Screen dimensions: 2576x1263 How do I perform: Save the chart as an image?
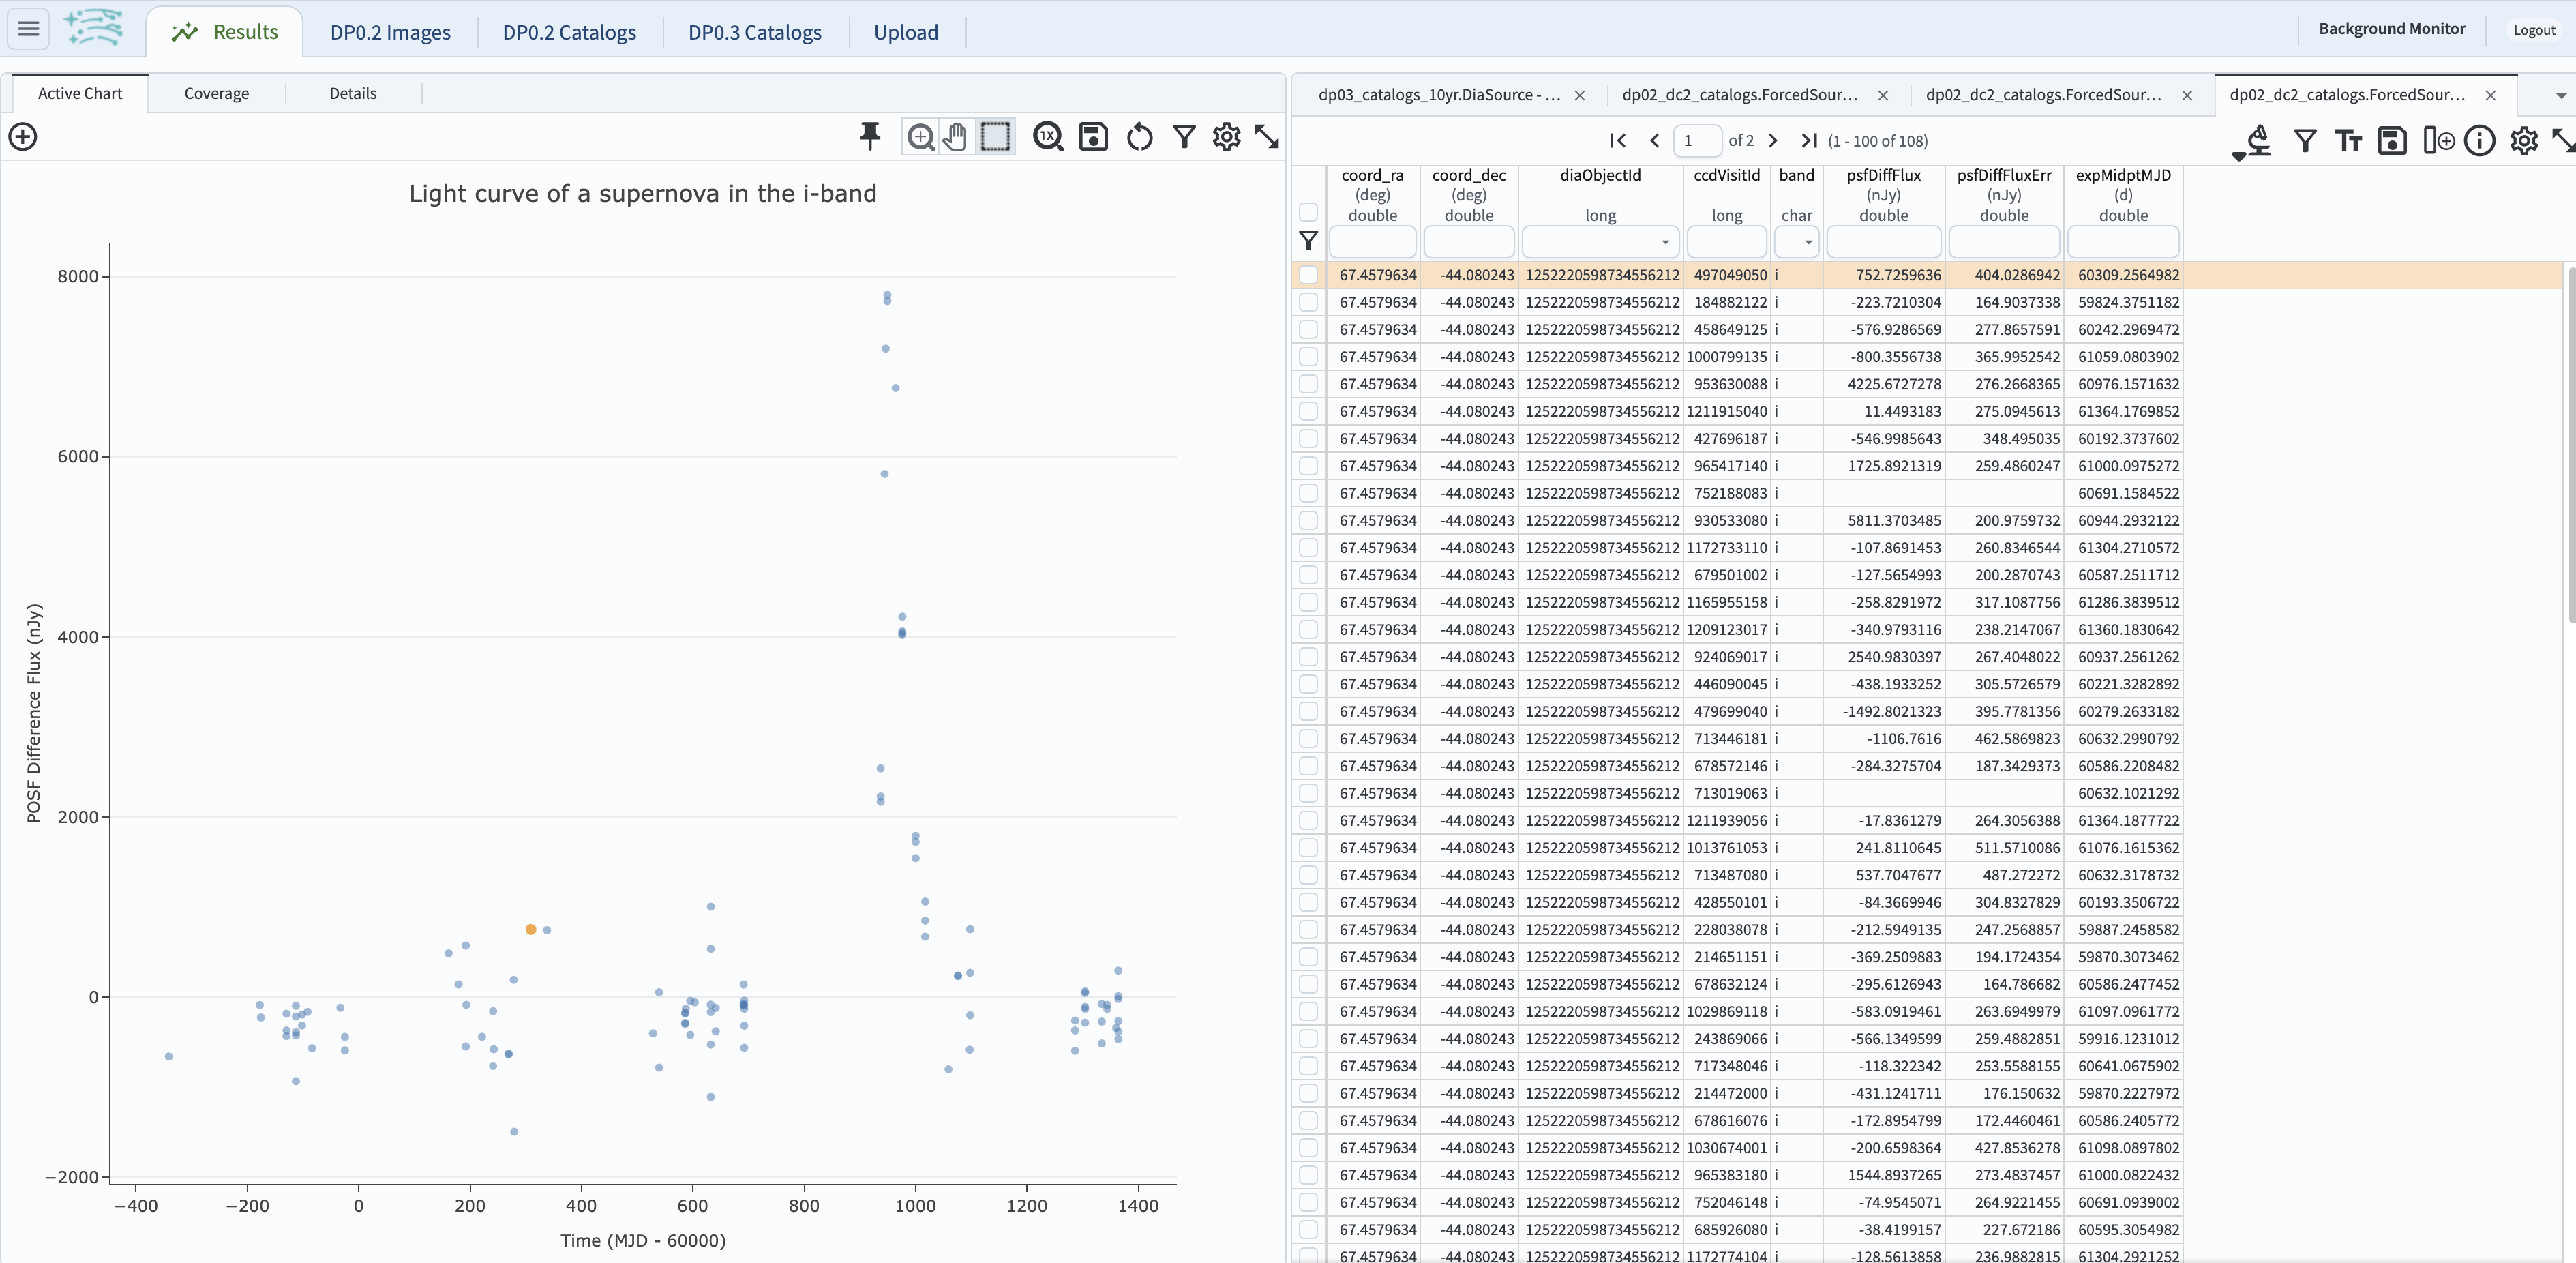click(1093, 137)
